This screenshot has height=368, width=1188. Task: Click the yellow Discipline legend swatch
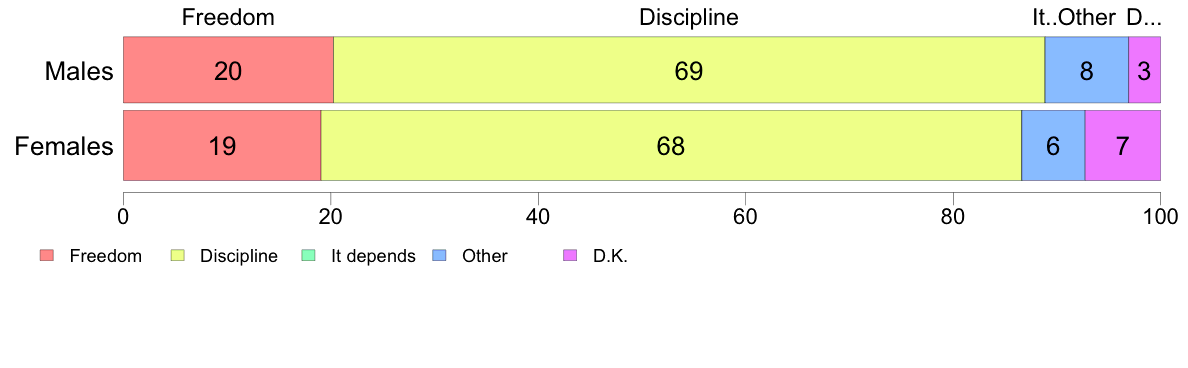[x=177, y=256]
